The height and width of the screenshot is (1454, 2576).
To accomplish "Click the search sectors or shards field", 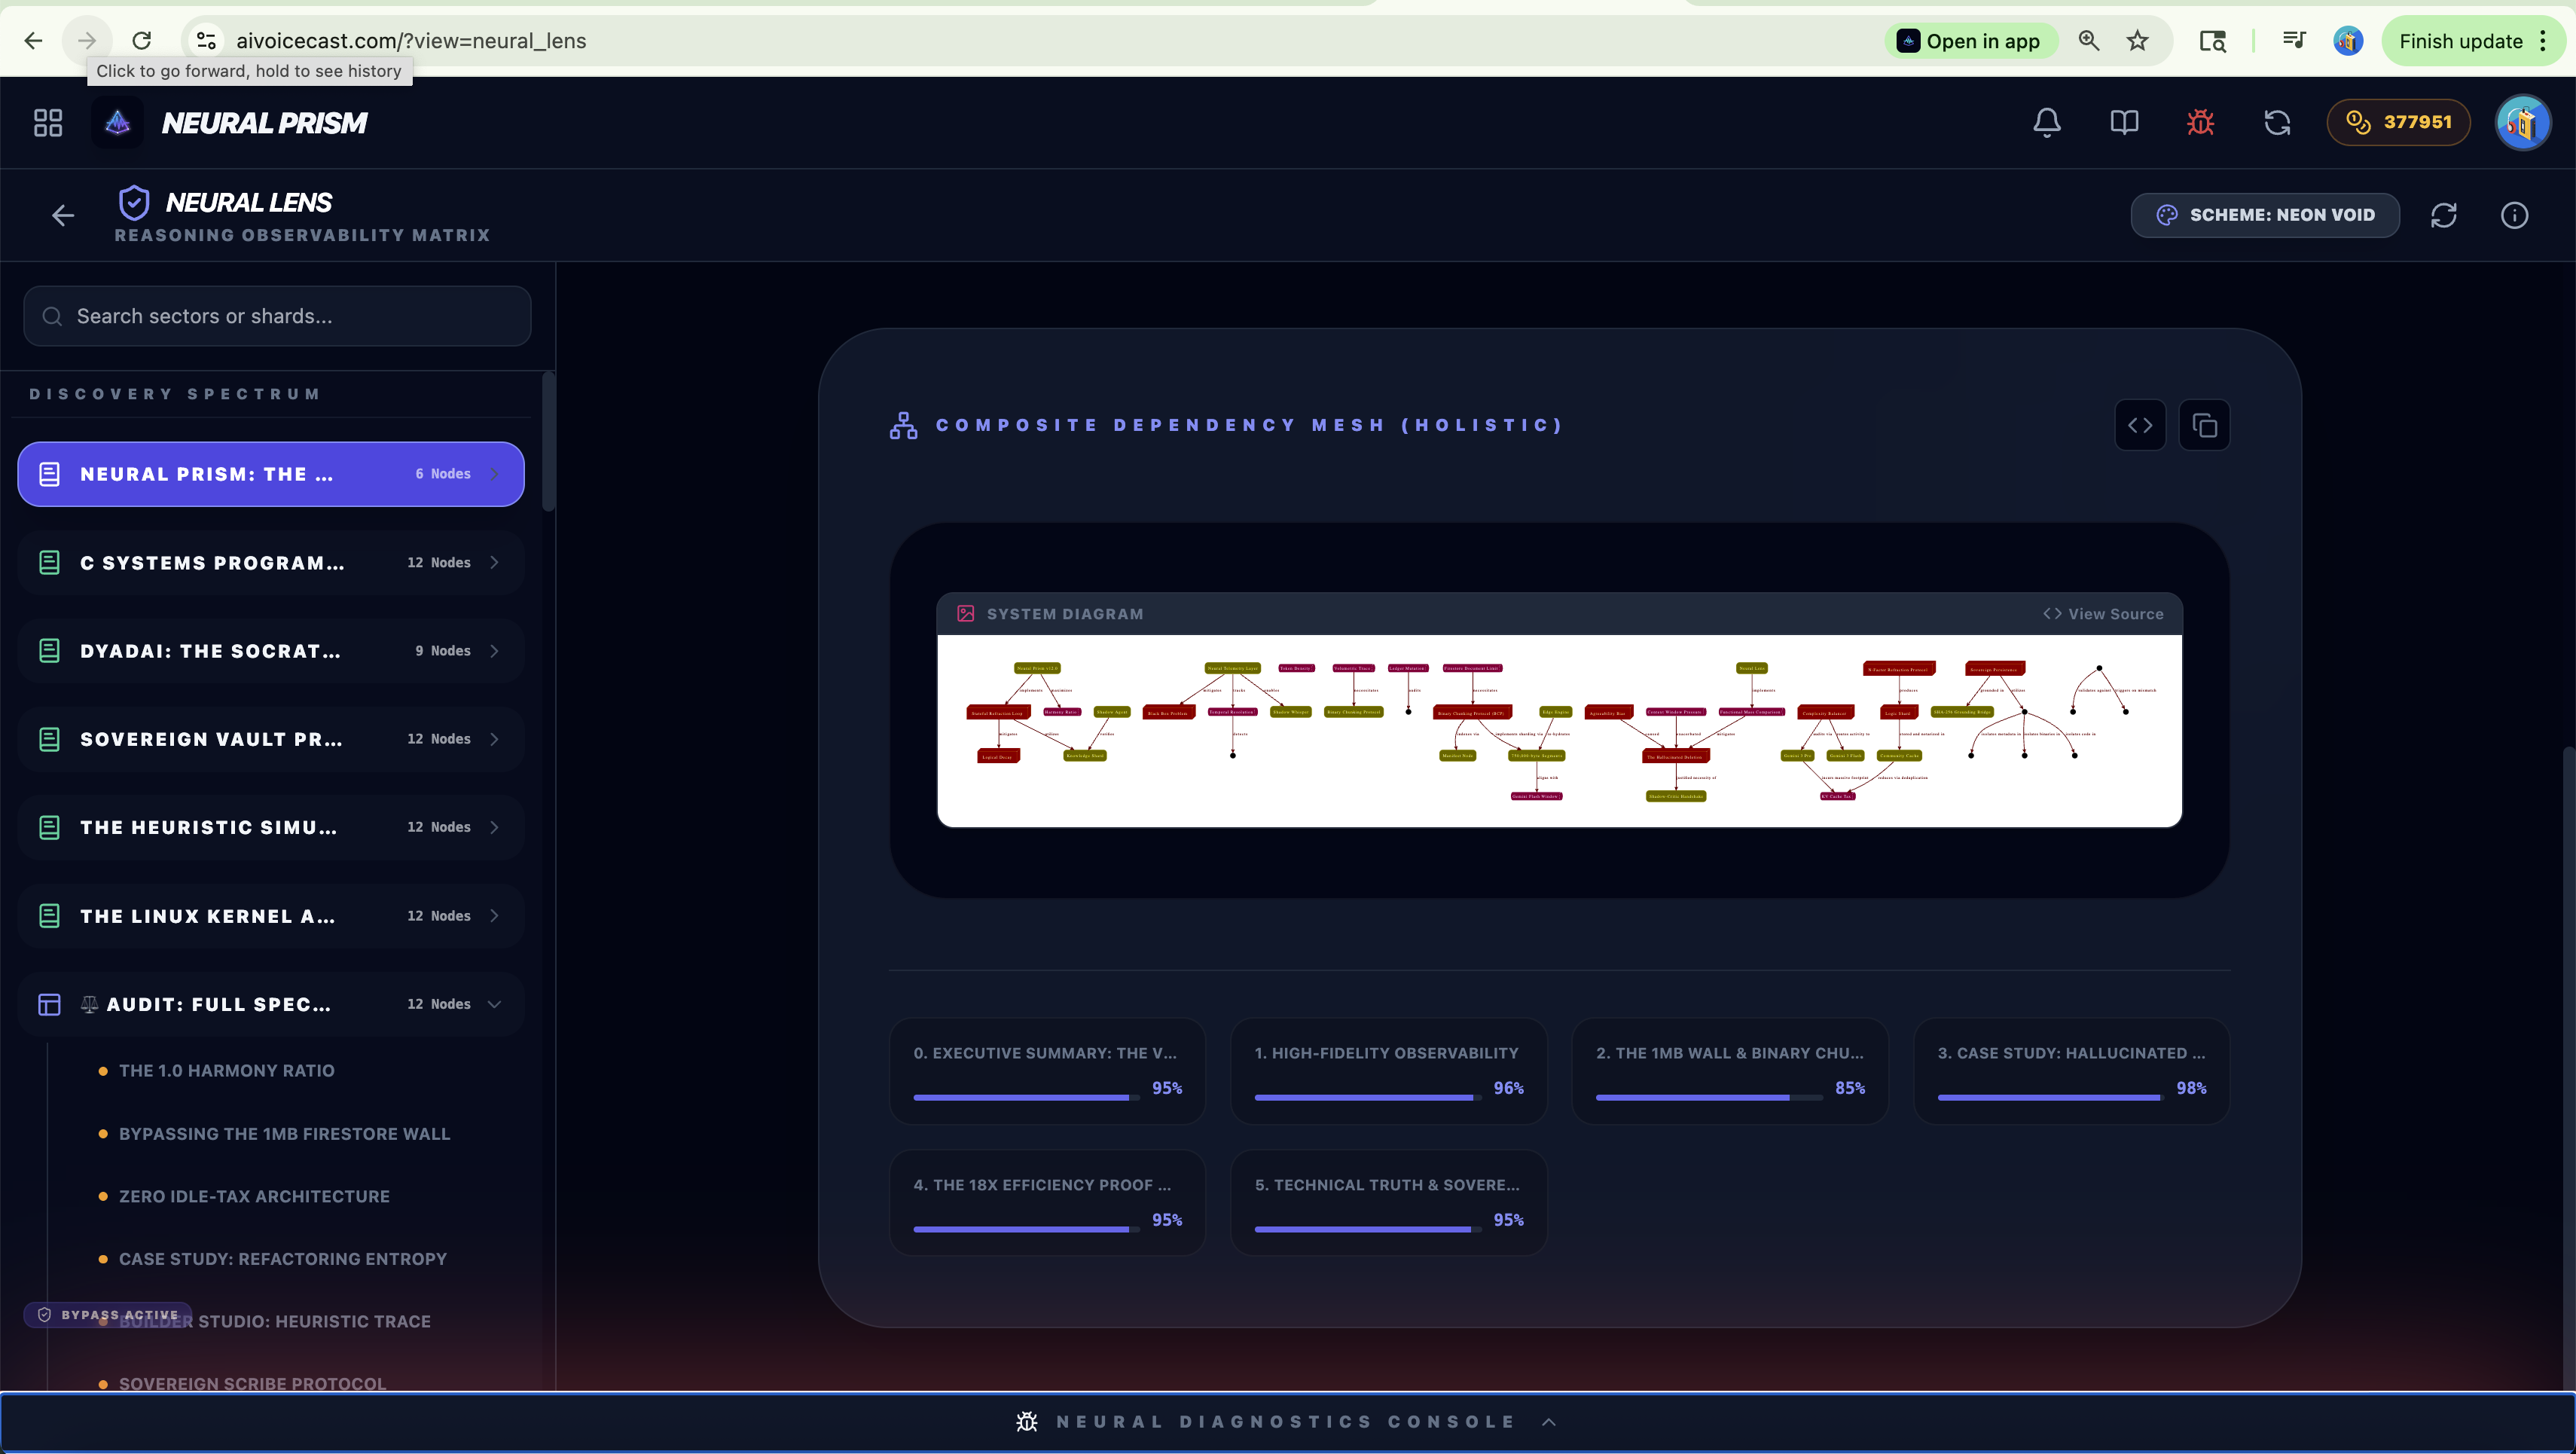I will click(277, 316).
